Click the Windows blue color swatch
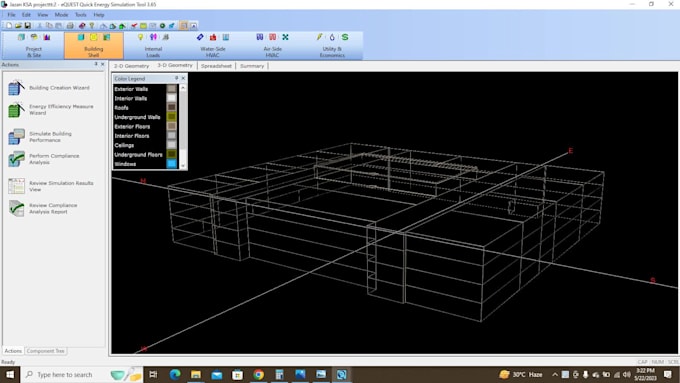 [x=172, y=164]
